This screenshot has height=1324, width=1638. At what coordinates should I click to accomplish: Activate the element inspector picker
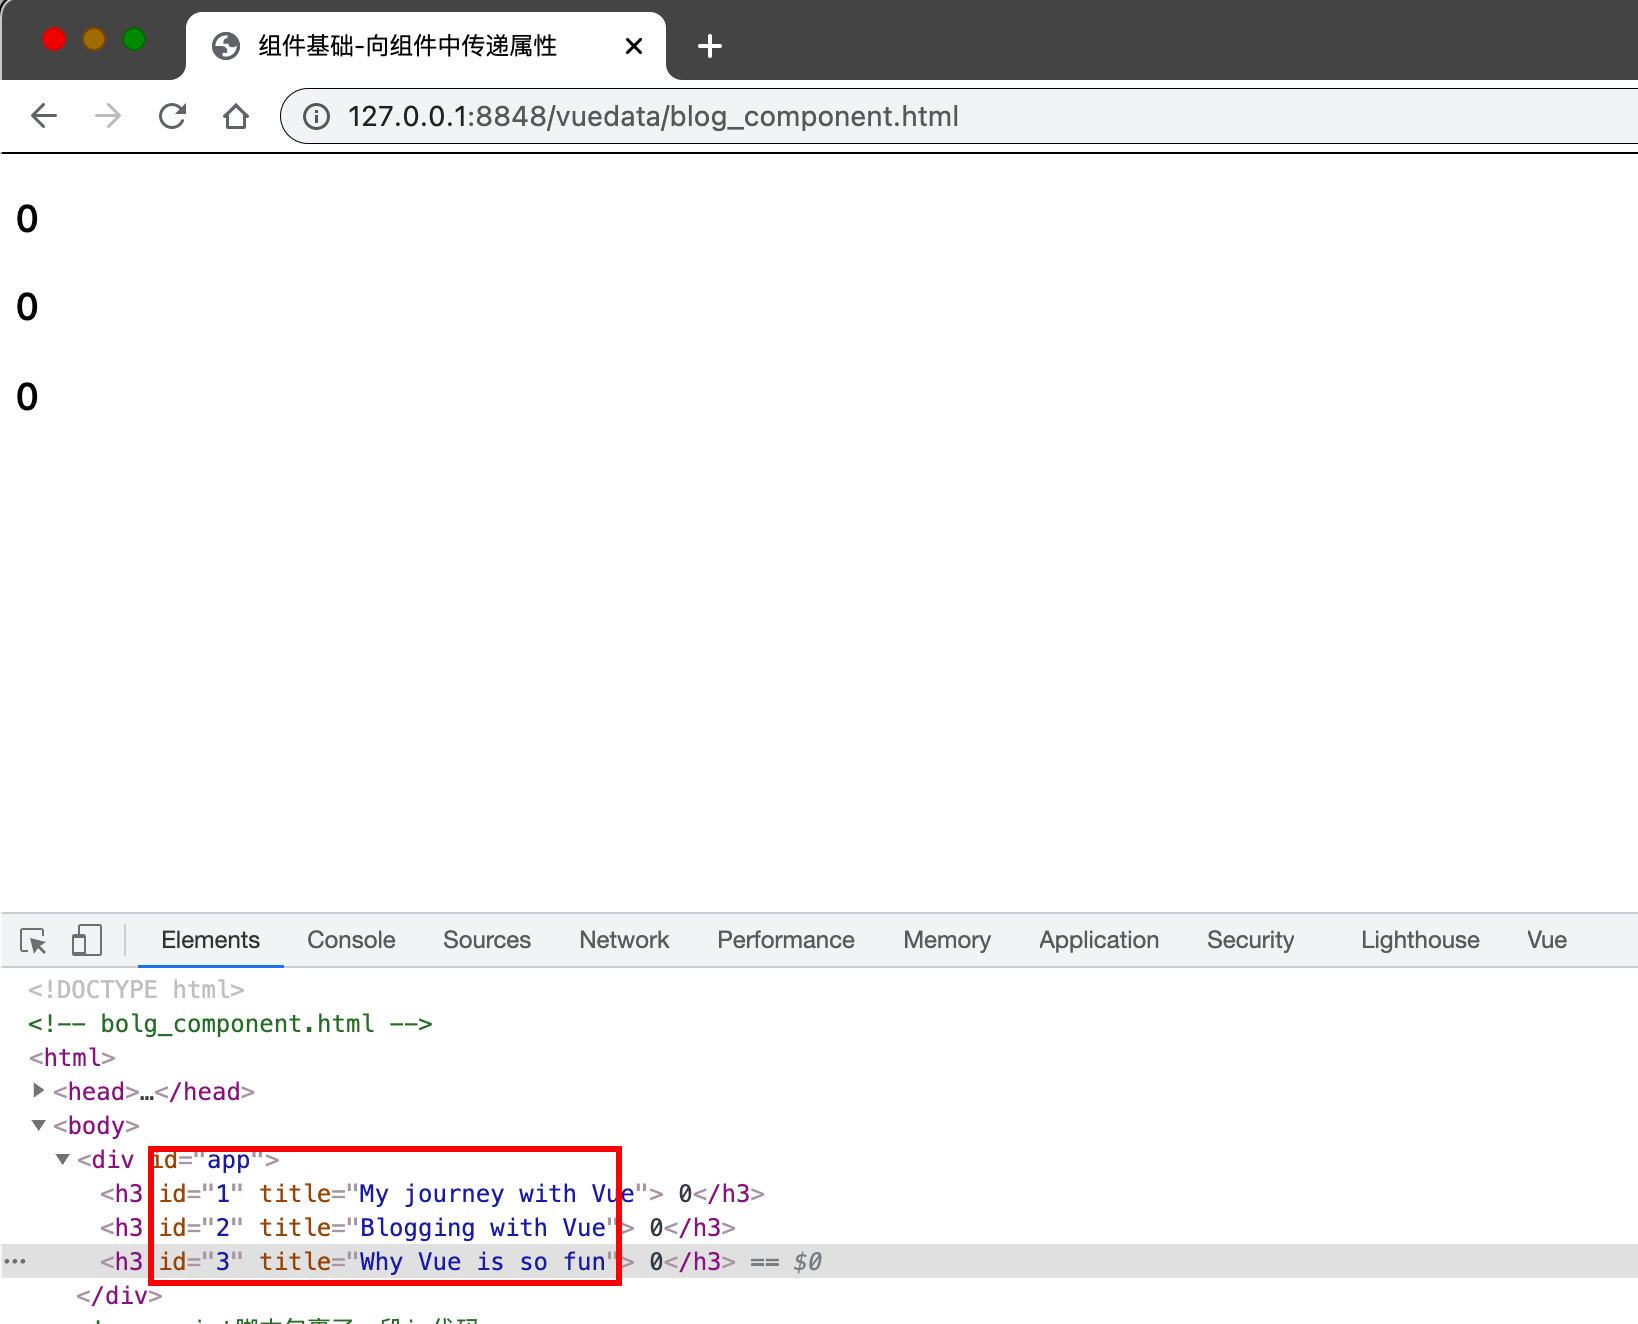pos(33,941)
